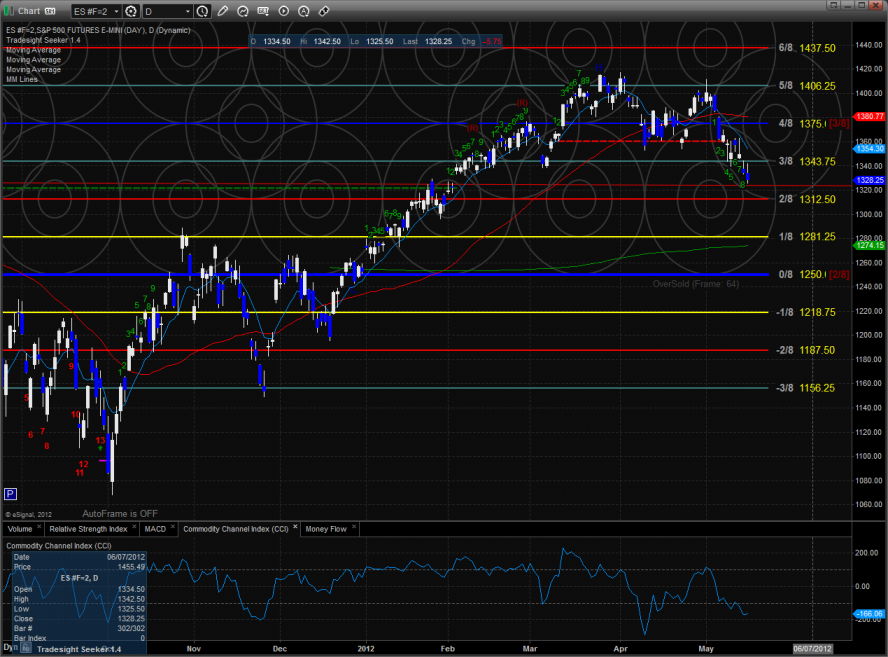Toggle the SCI badge next to Chart
The height and width of the screenshot is (657, 888).
50,12
